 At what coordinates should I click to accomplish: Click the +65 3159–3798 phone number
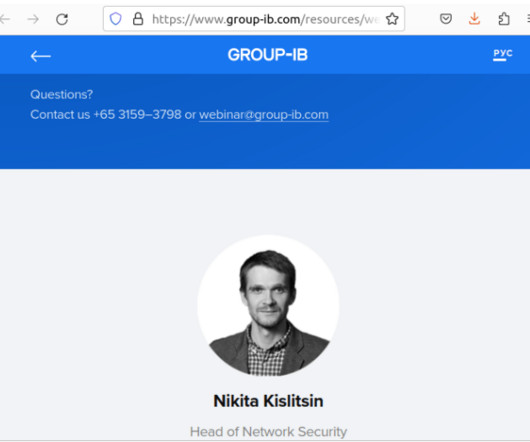click(137, 115)
